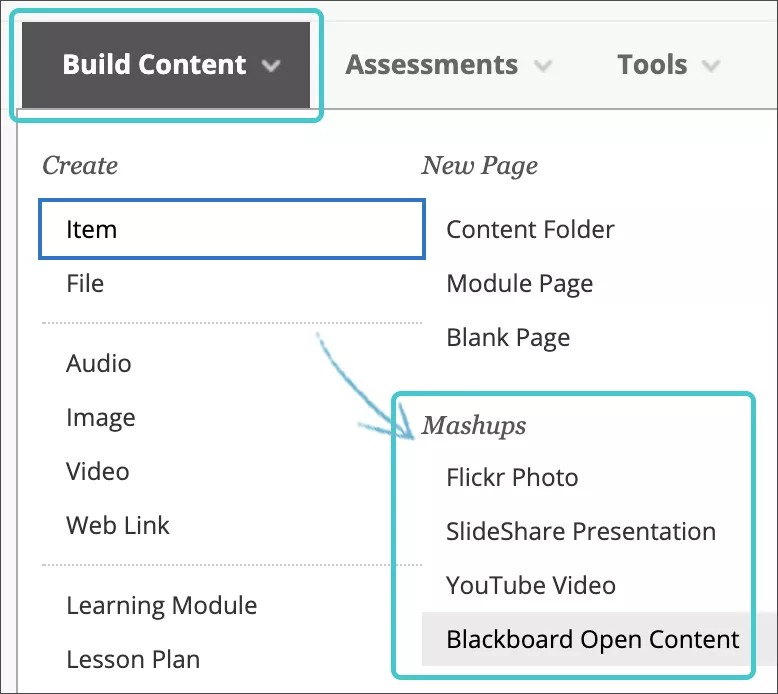
Task: Open the Build Content dropdown menu
Action: pyautogui.click(x=154, y=65)
